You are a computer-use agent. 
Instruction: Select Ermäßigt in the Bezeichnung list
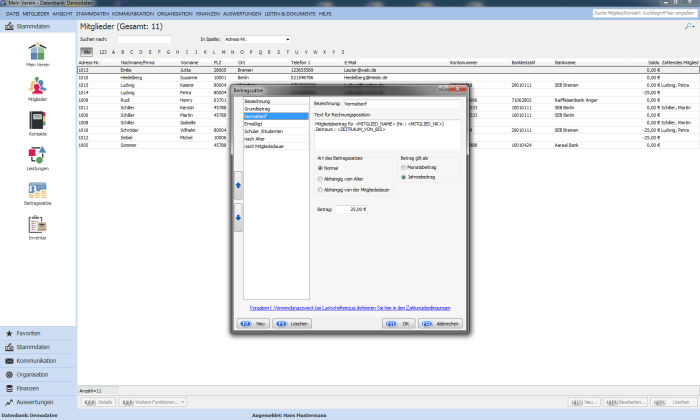256,124
